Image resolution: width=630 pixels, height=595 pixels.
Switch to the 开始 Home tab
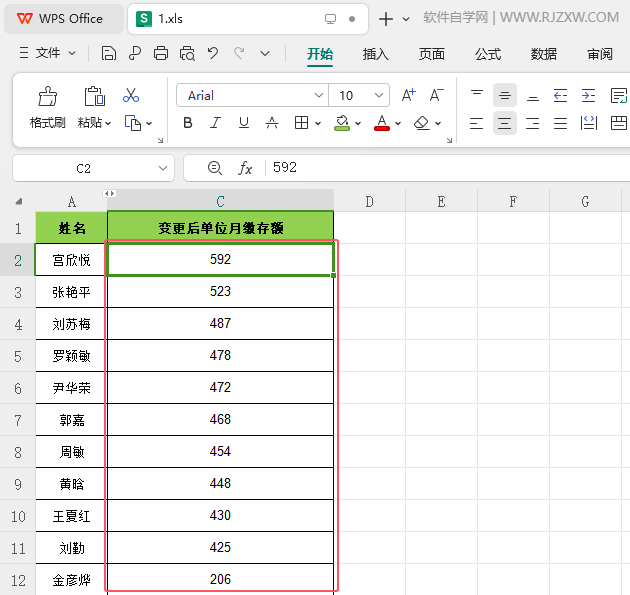tap(320, 54)
